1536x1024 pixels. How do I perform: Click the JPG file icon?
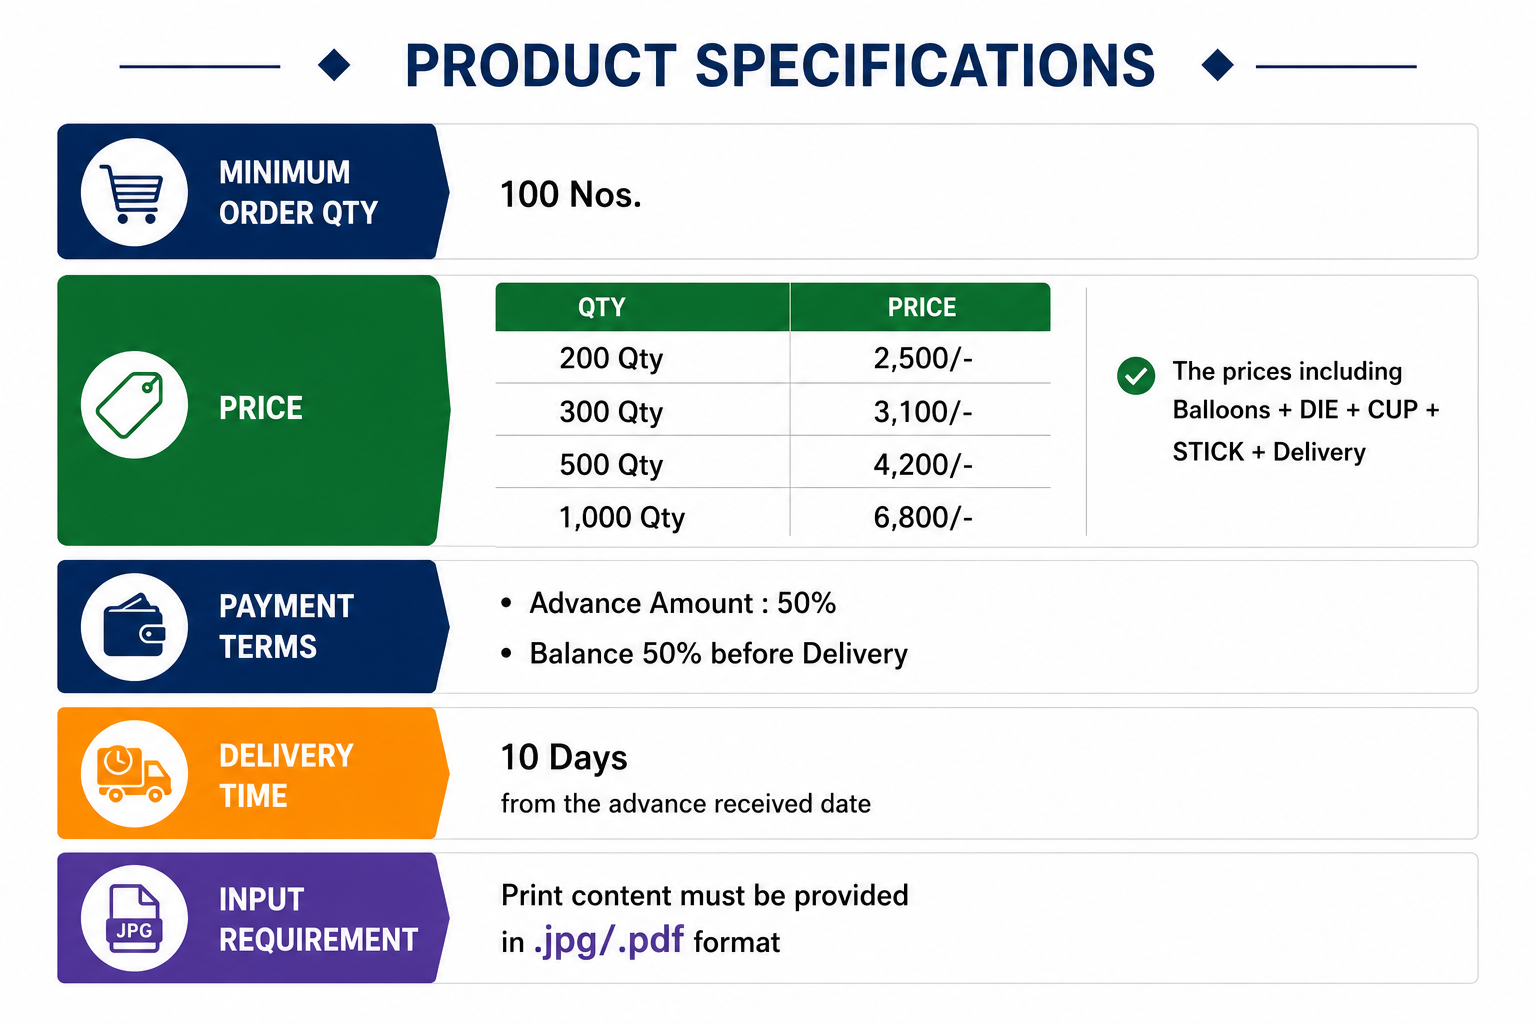pyautogui.click(x=134, y=918)
